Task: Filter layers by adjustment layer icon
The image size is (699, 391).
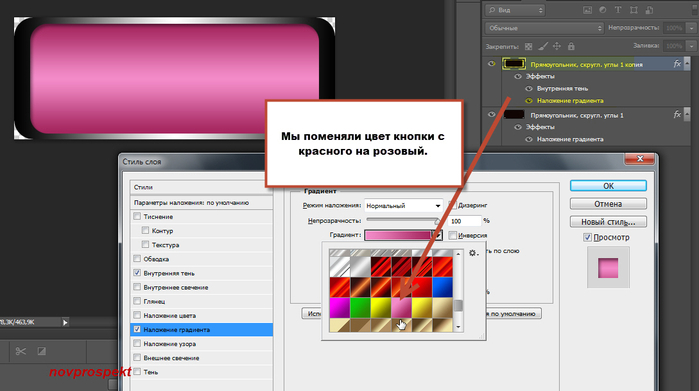Action: tap(603, 10)
